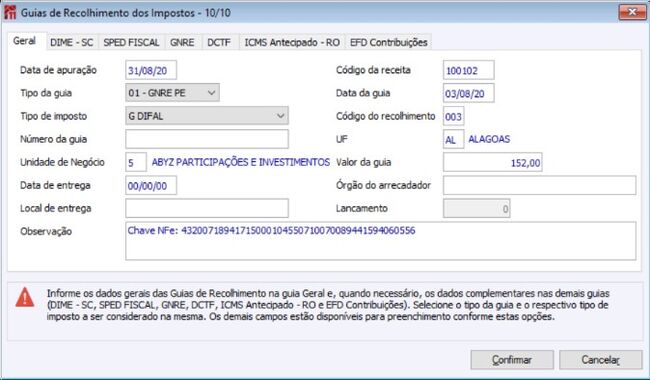650x380 pixels.
Task: Click the Unidade de Negócio label
Action: [x=62, y=162]
